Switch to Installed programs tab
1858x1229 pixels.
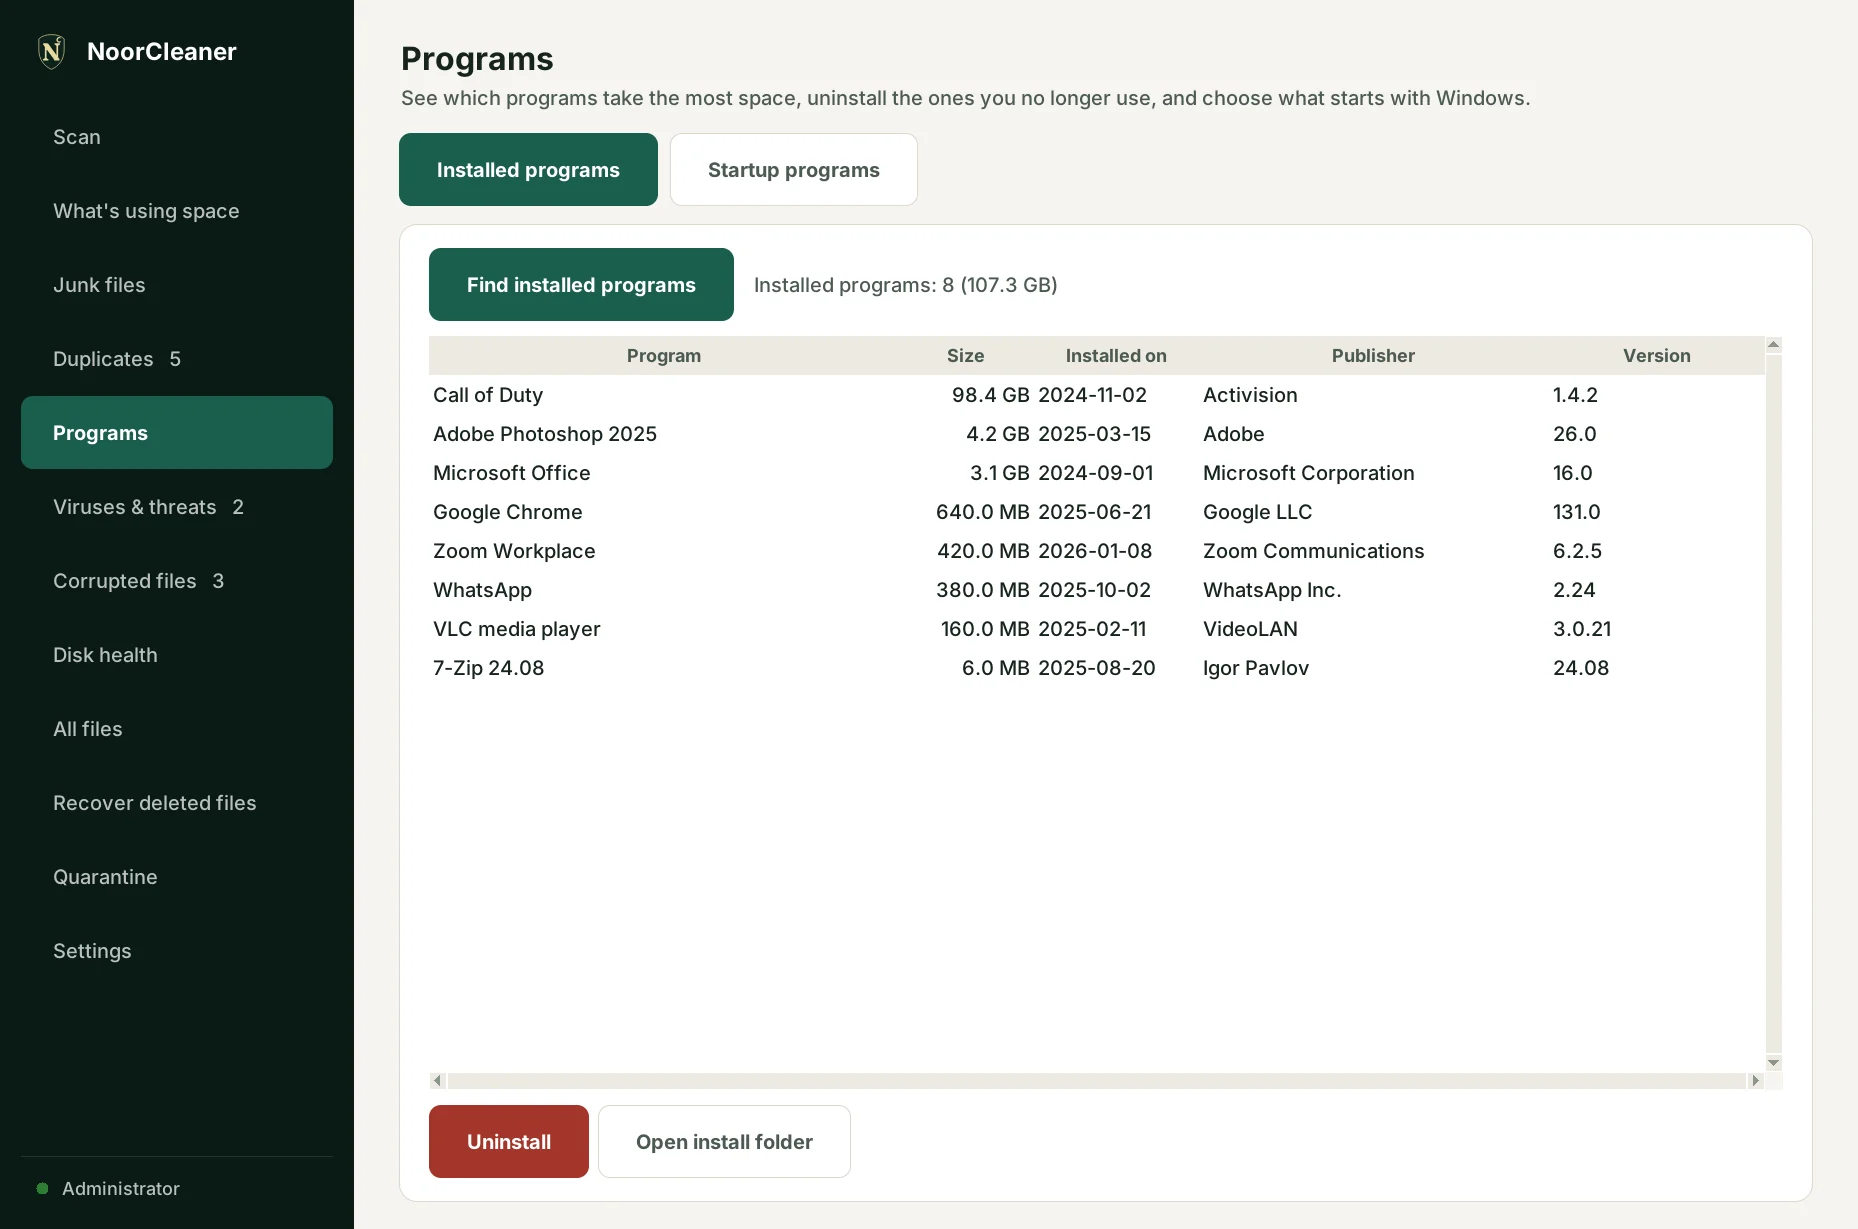coord(528,170)
